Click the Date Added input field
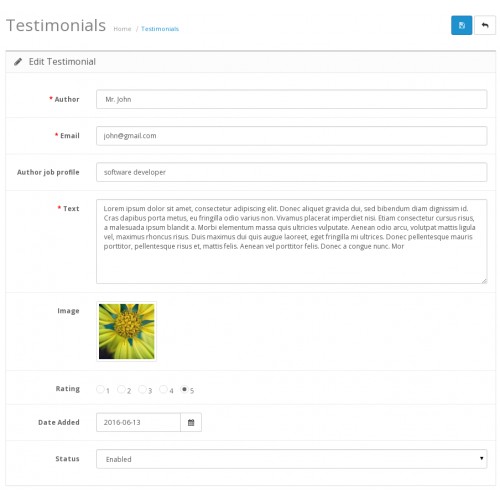500x500 pixels. click(x=138, y=422)
